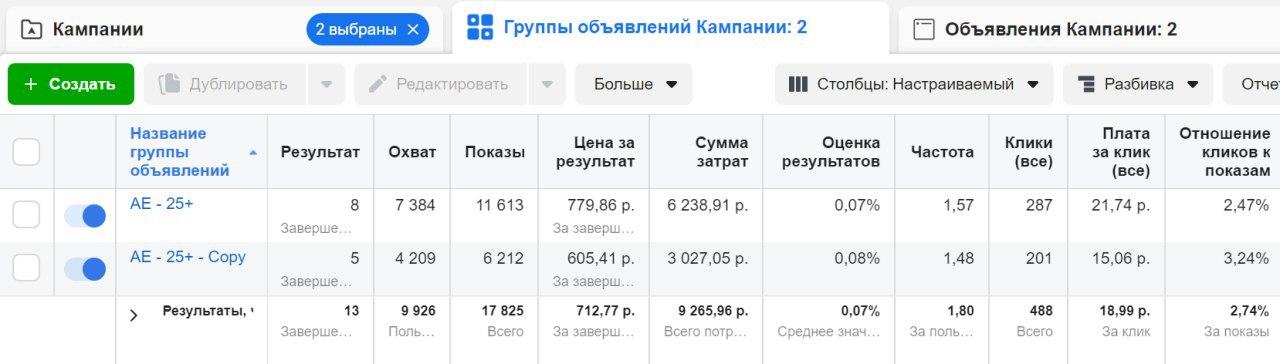Click the columns icon in Столбцы button

(x=798, y=84)
